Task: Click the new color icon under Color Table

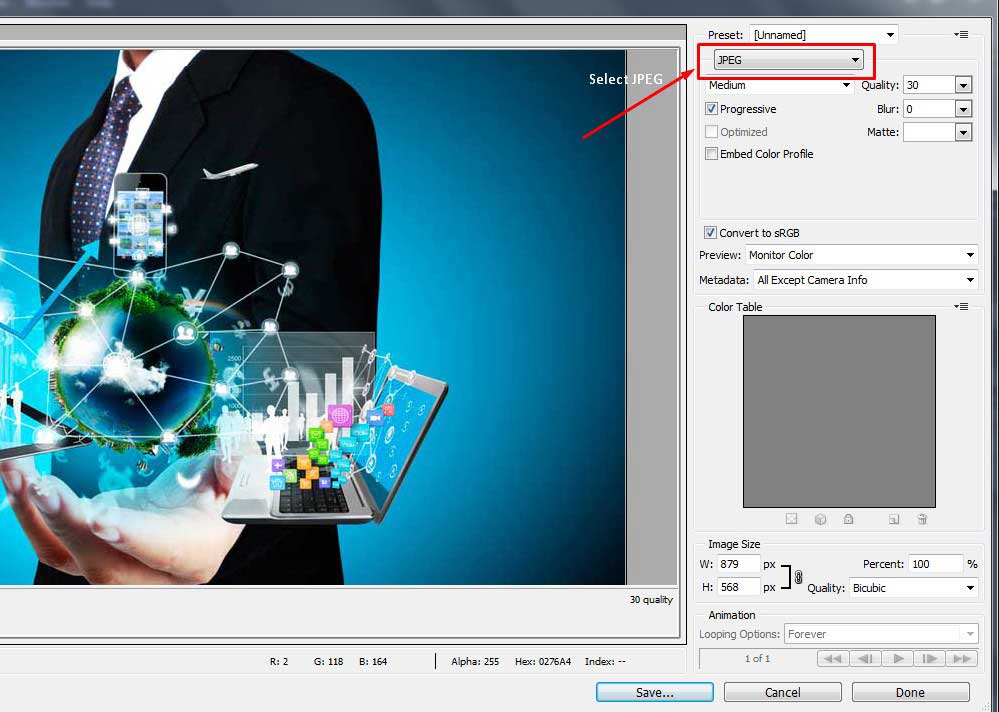Action: point(894,519)
